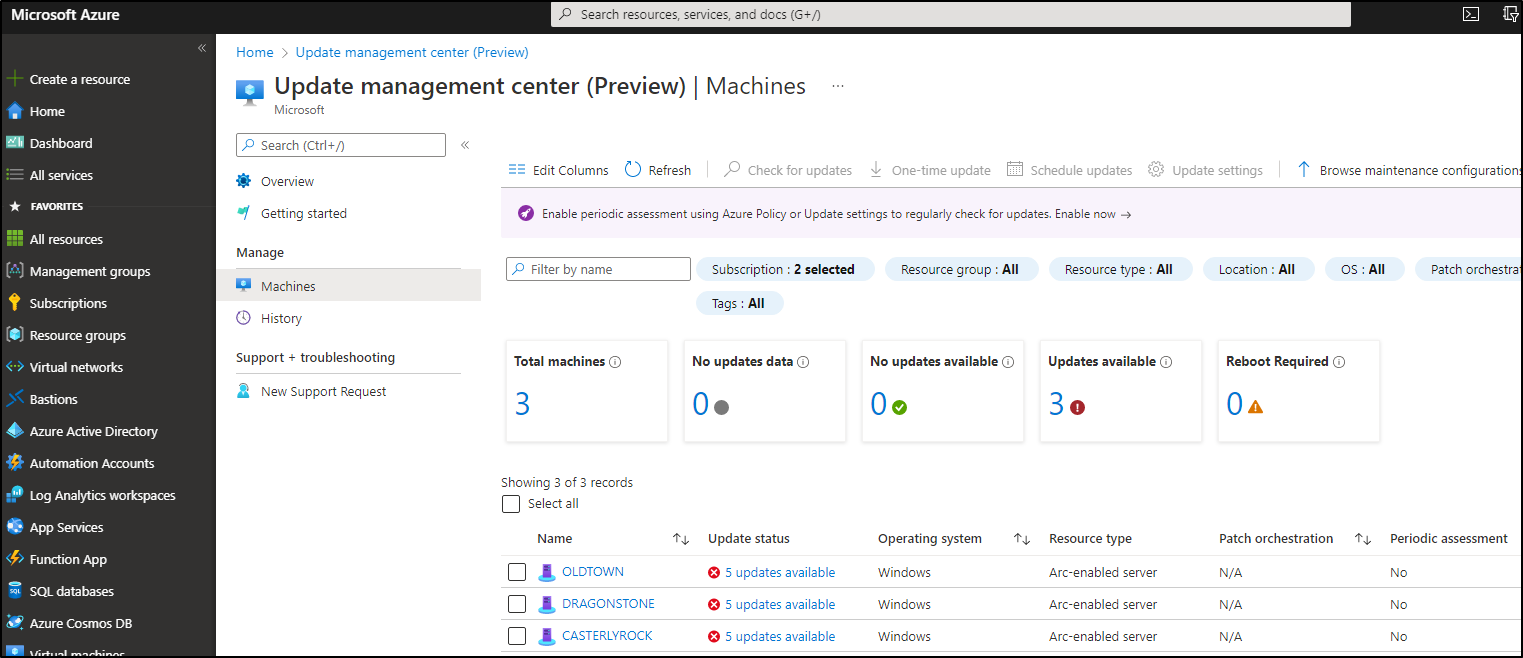The width and height of the screenshot is (1523, 658).
Task: Open Virtual networks
Action: click(x=76, y=367)
